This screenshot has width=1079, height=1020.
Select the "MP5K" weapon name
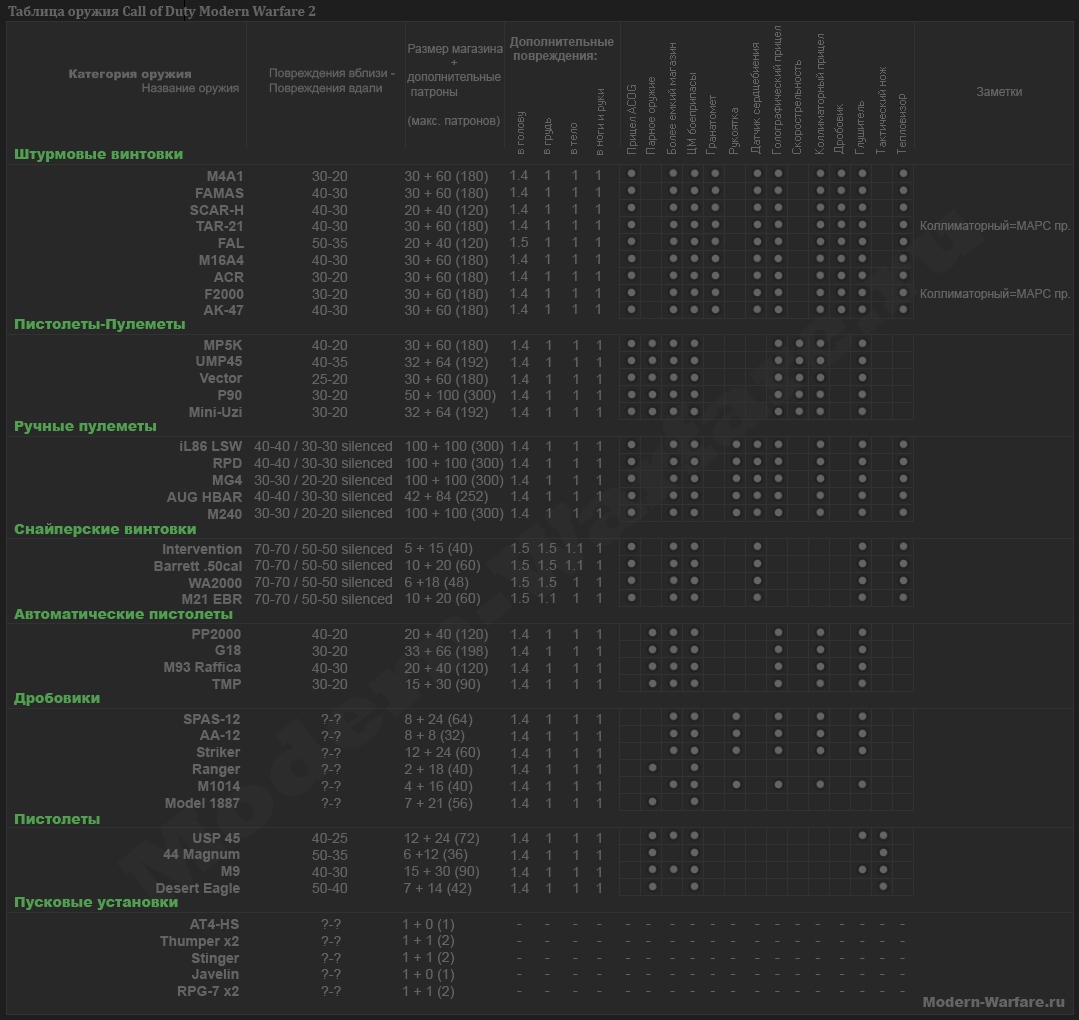coord(223,345)
